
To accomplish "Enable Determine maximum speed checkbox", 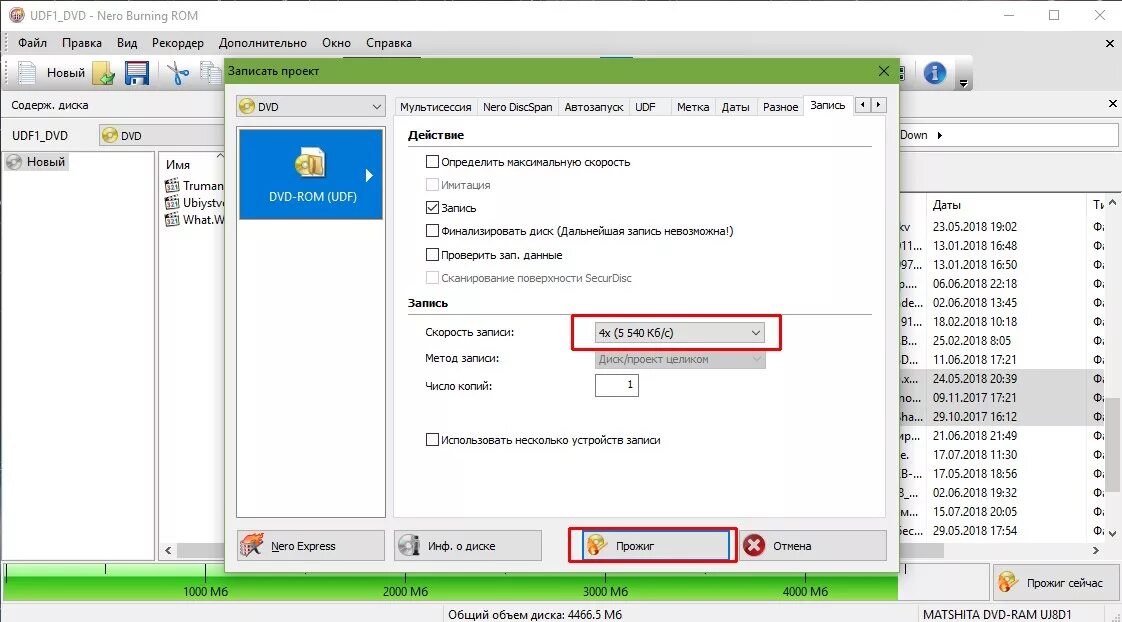I will pos(432,162).
